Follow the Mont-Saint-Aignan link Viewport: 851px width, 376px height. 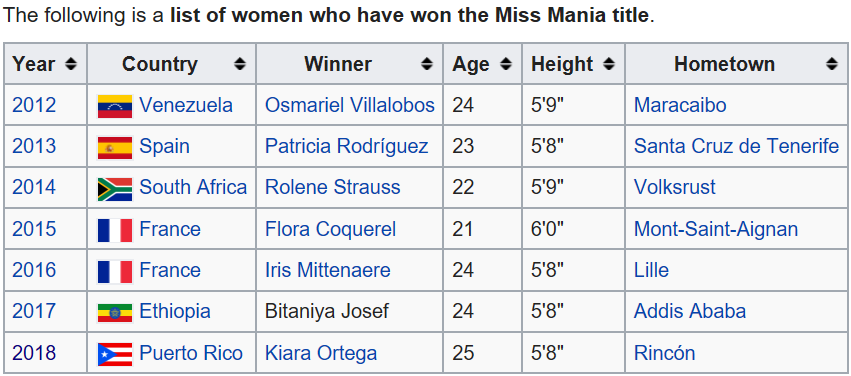pos(716,230)
